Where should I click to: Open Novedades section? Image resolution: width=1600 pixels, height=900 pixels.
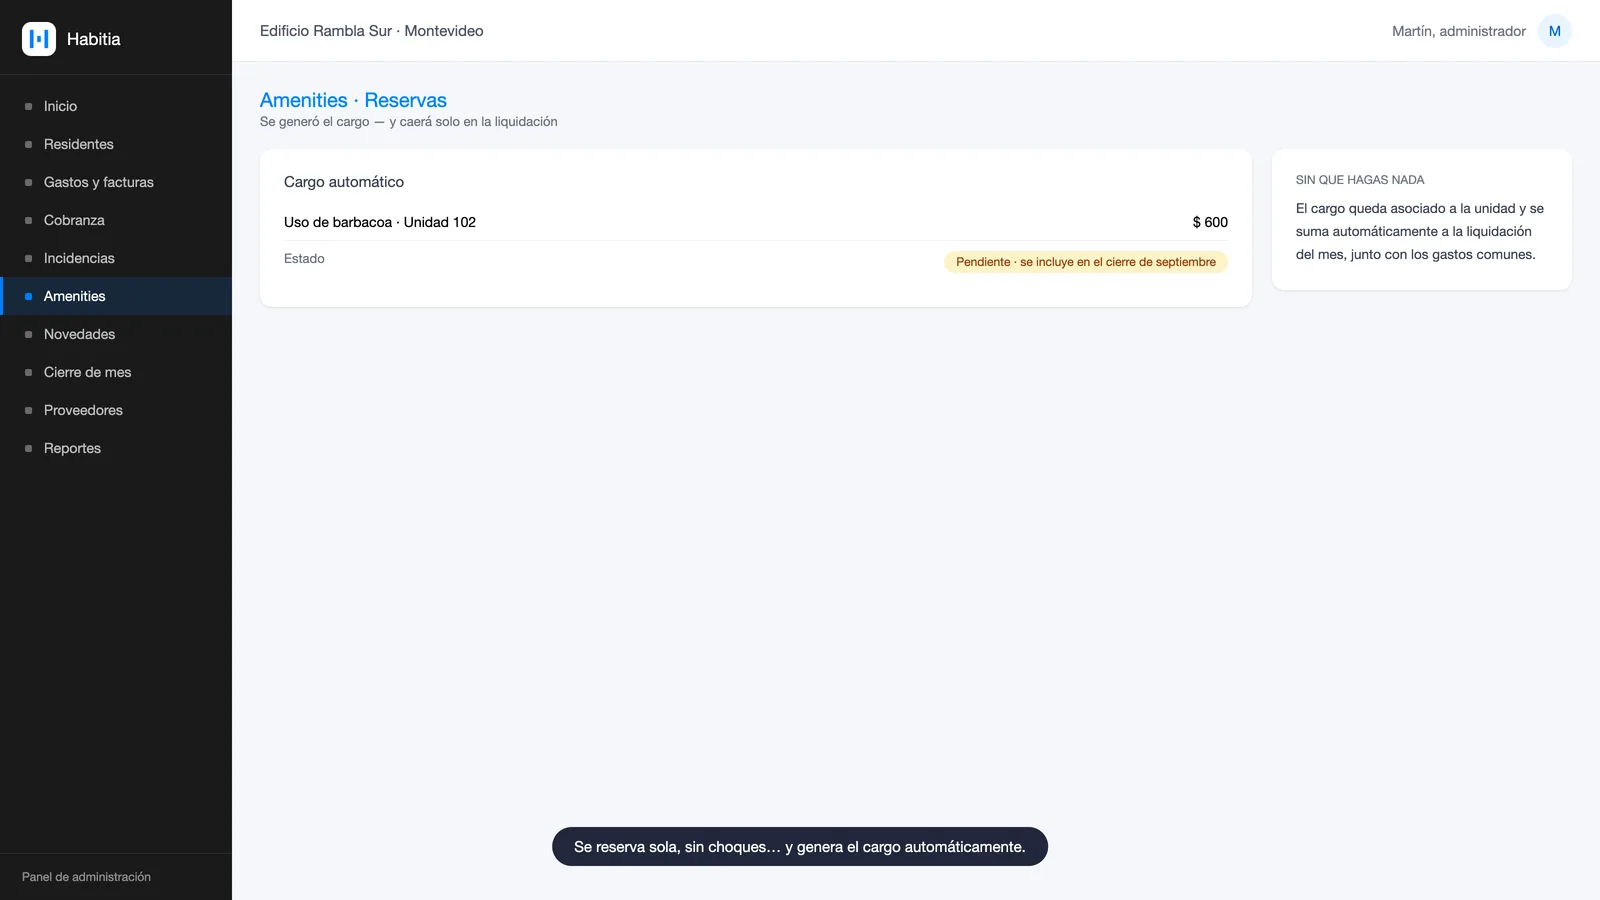tap(116, 334)
